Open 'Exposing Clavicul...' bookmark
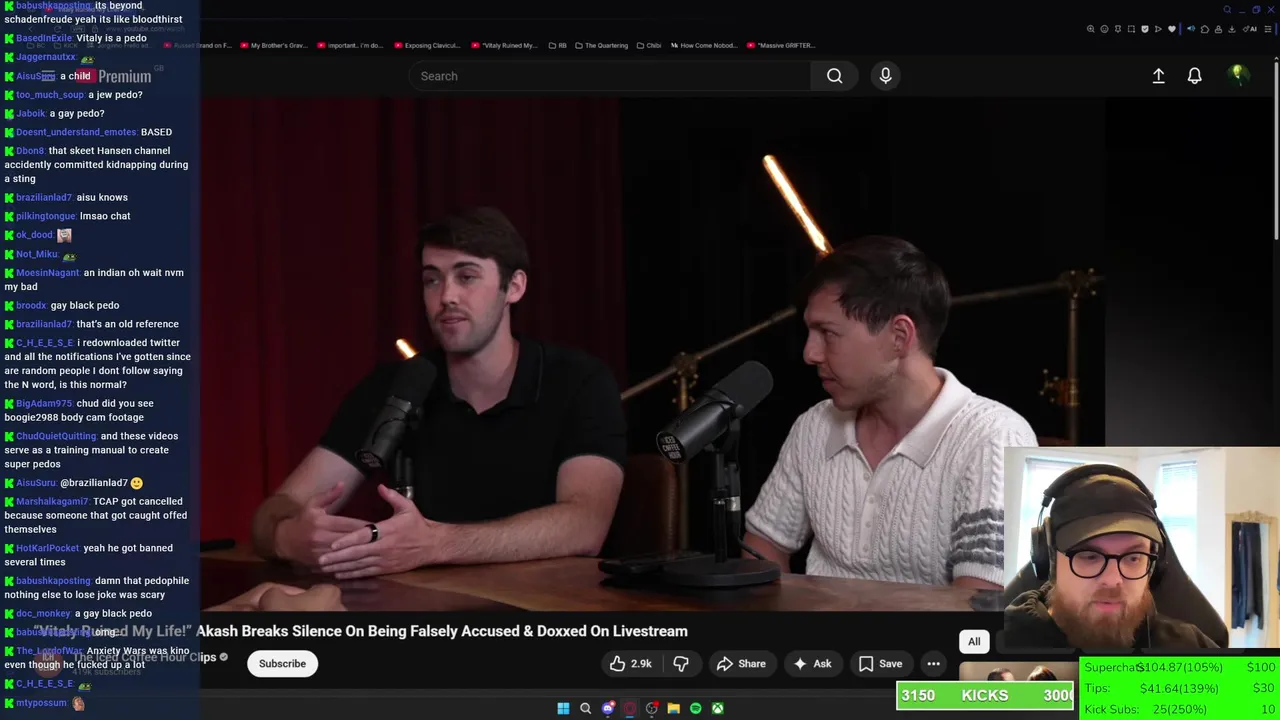 click(428, 45)
